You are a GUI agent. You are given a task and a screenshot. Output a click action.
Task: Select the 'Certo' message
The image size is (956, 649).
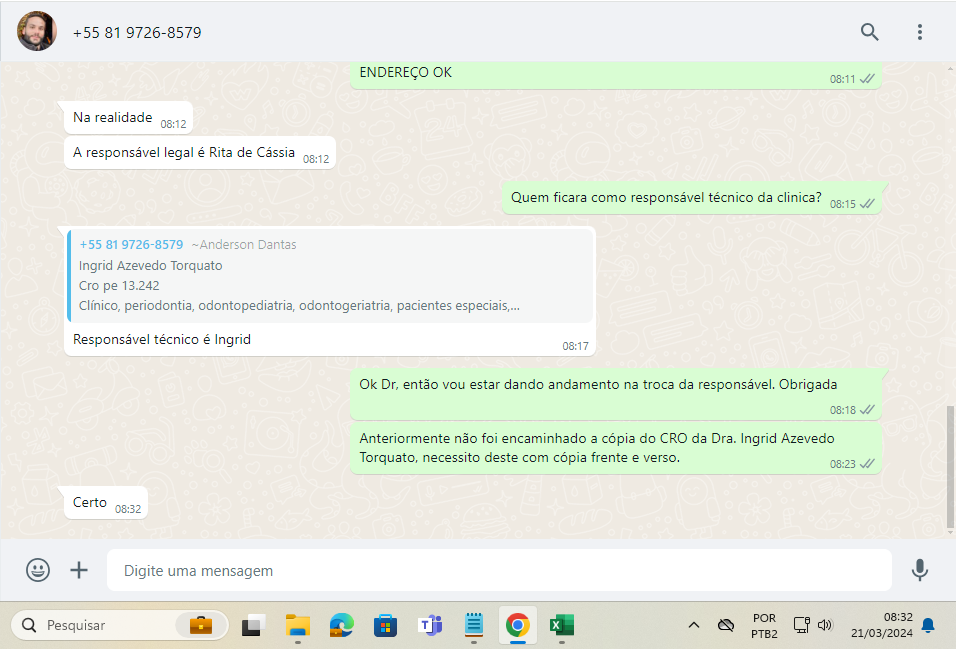[x=105, y=503]
